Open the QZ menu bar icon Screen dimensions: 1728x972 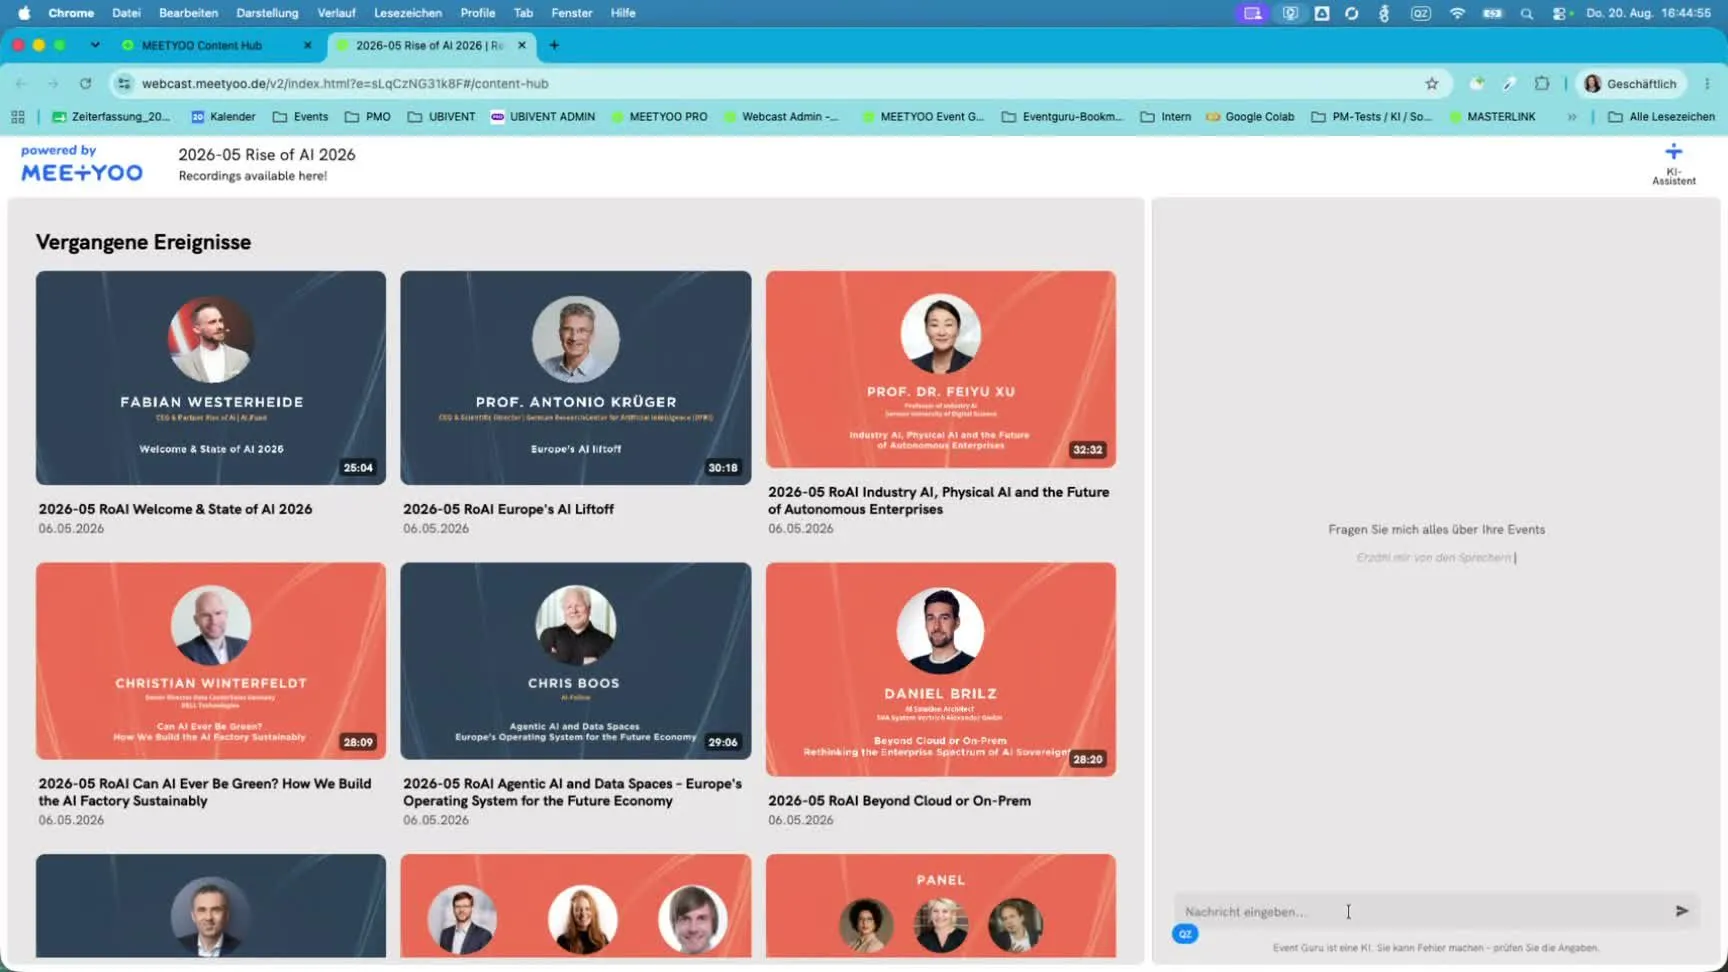[x=1420, y=13]
